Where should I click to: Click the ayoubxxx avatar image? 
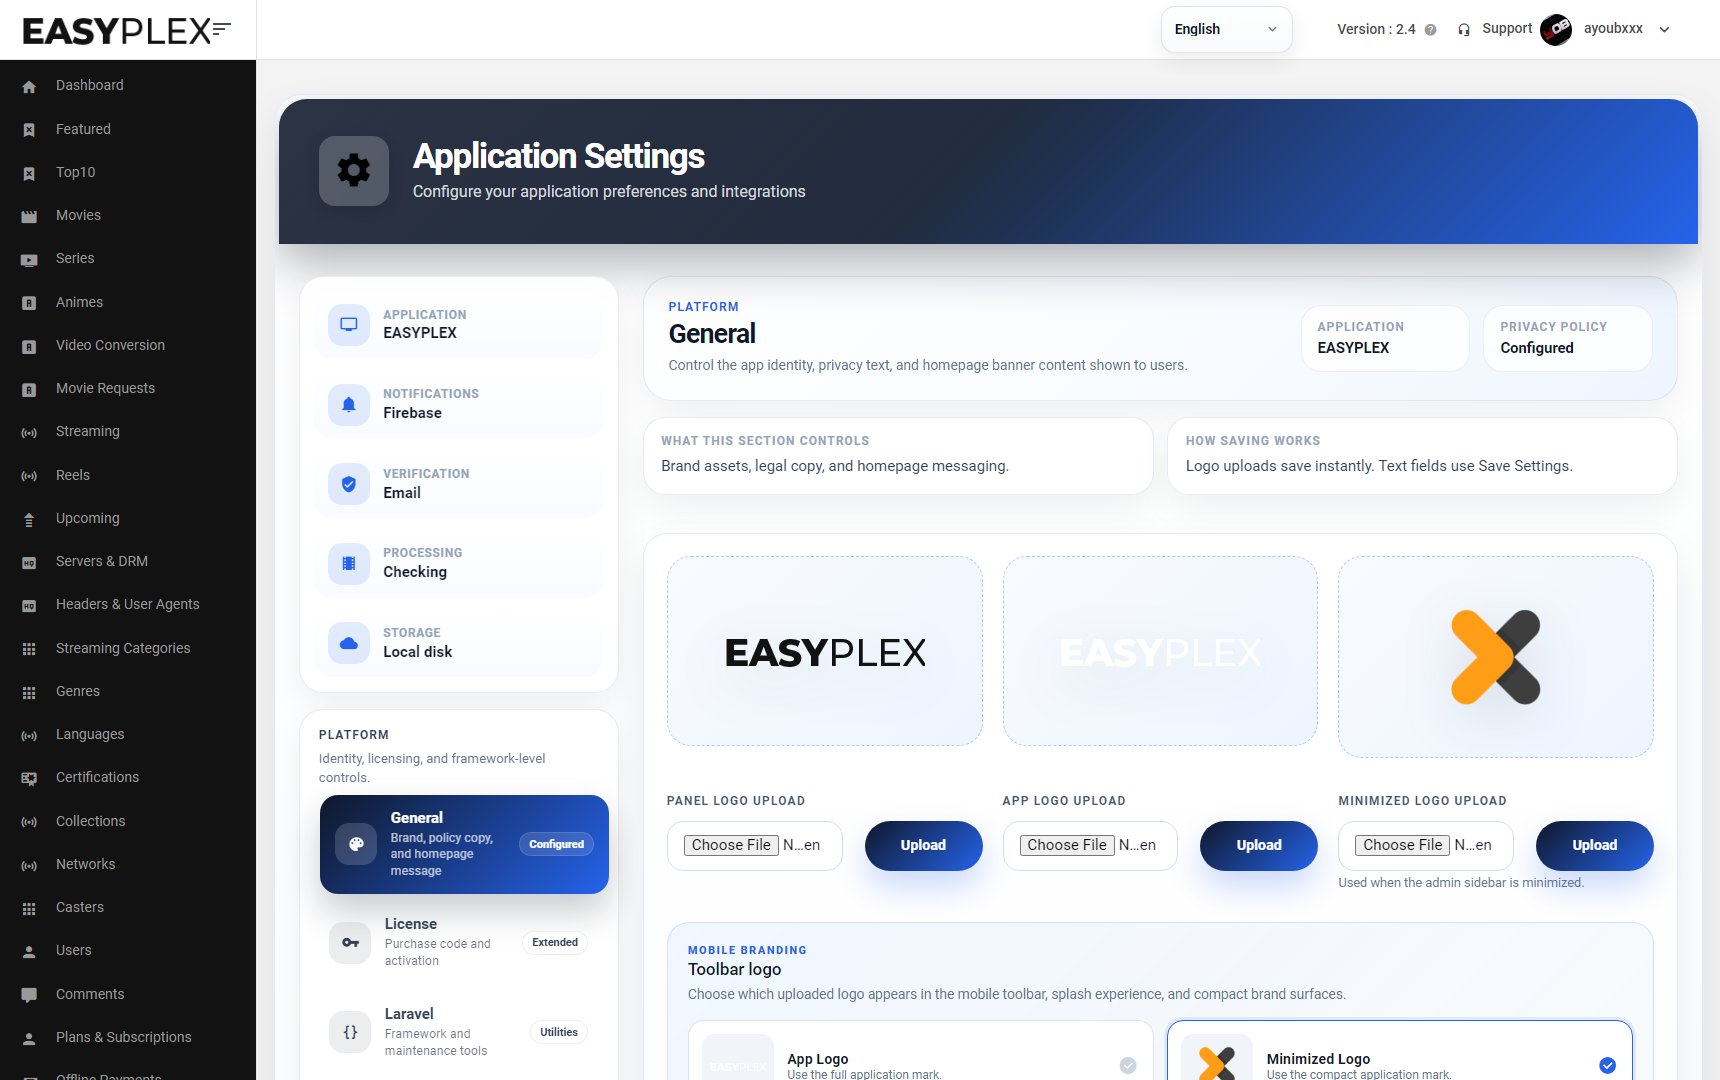click(1556, 30)
